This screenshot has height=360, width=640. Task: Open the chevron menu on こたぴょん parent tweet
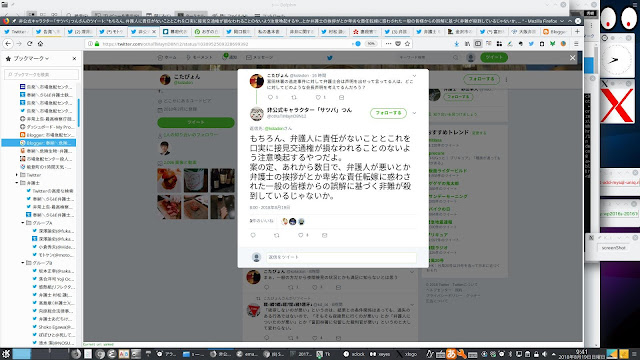(414, 76)
